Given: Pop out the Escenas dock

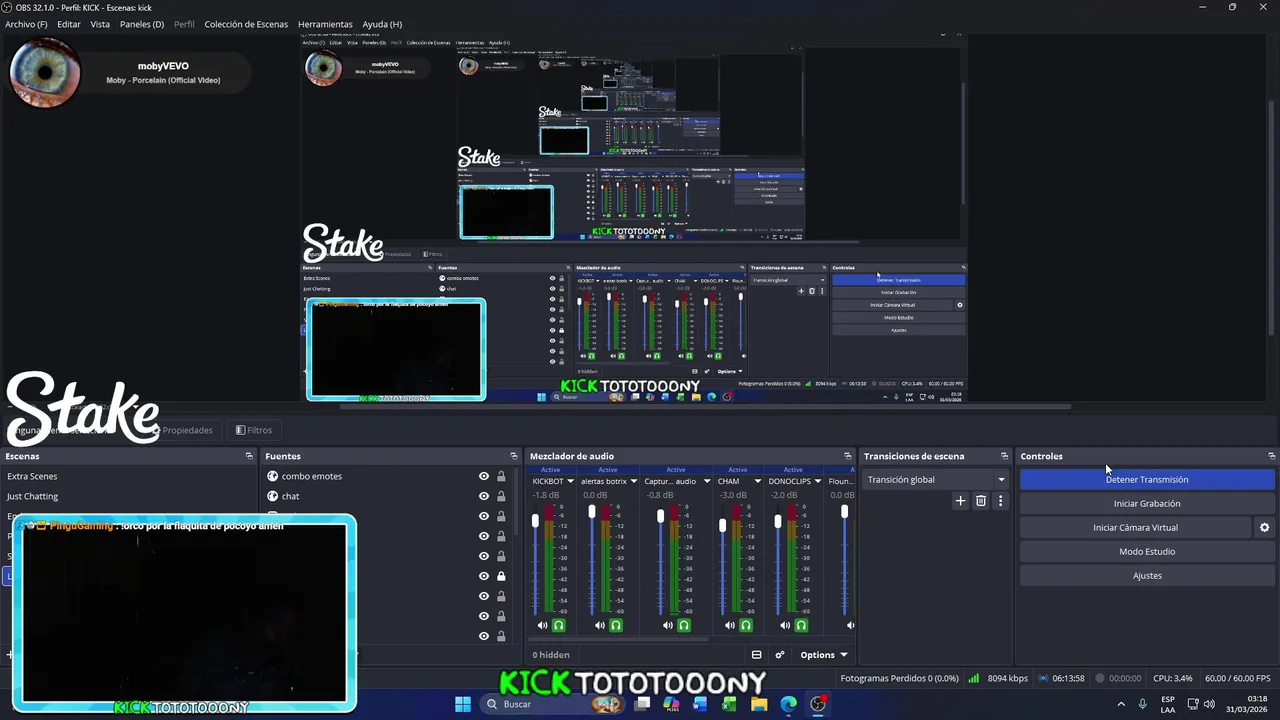Looking at the screenshot, I should tap(249, 456).
